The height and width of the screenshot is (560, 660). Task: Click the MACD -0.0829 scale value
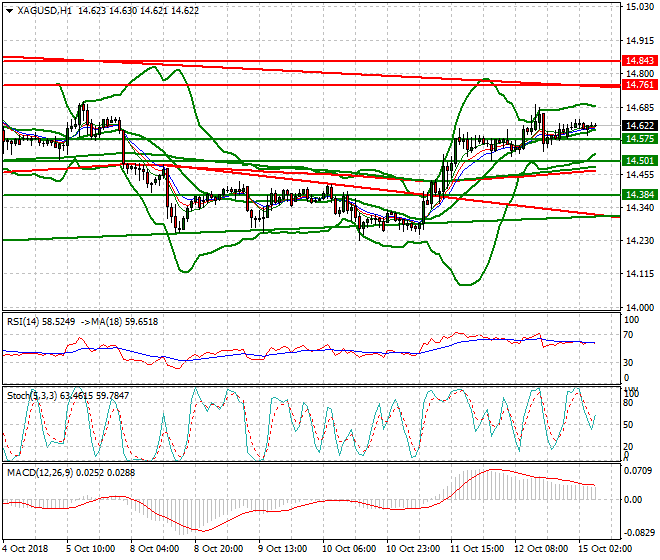[639, 533]
